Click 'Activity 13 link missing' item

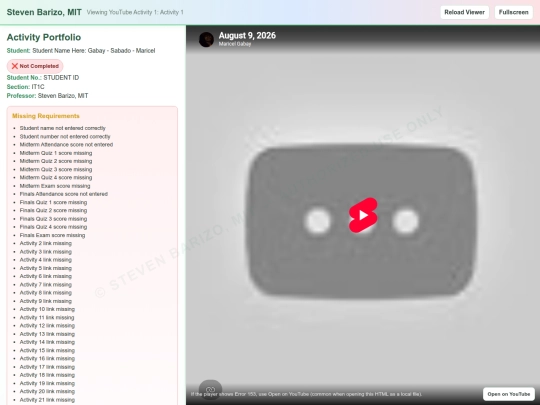point(47,334)
